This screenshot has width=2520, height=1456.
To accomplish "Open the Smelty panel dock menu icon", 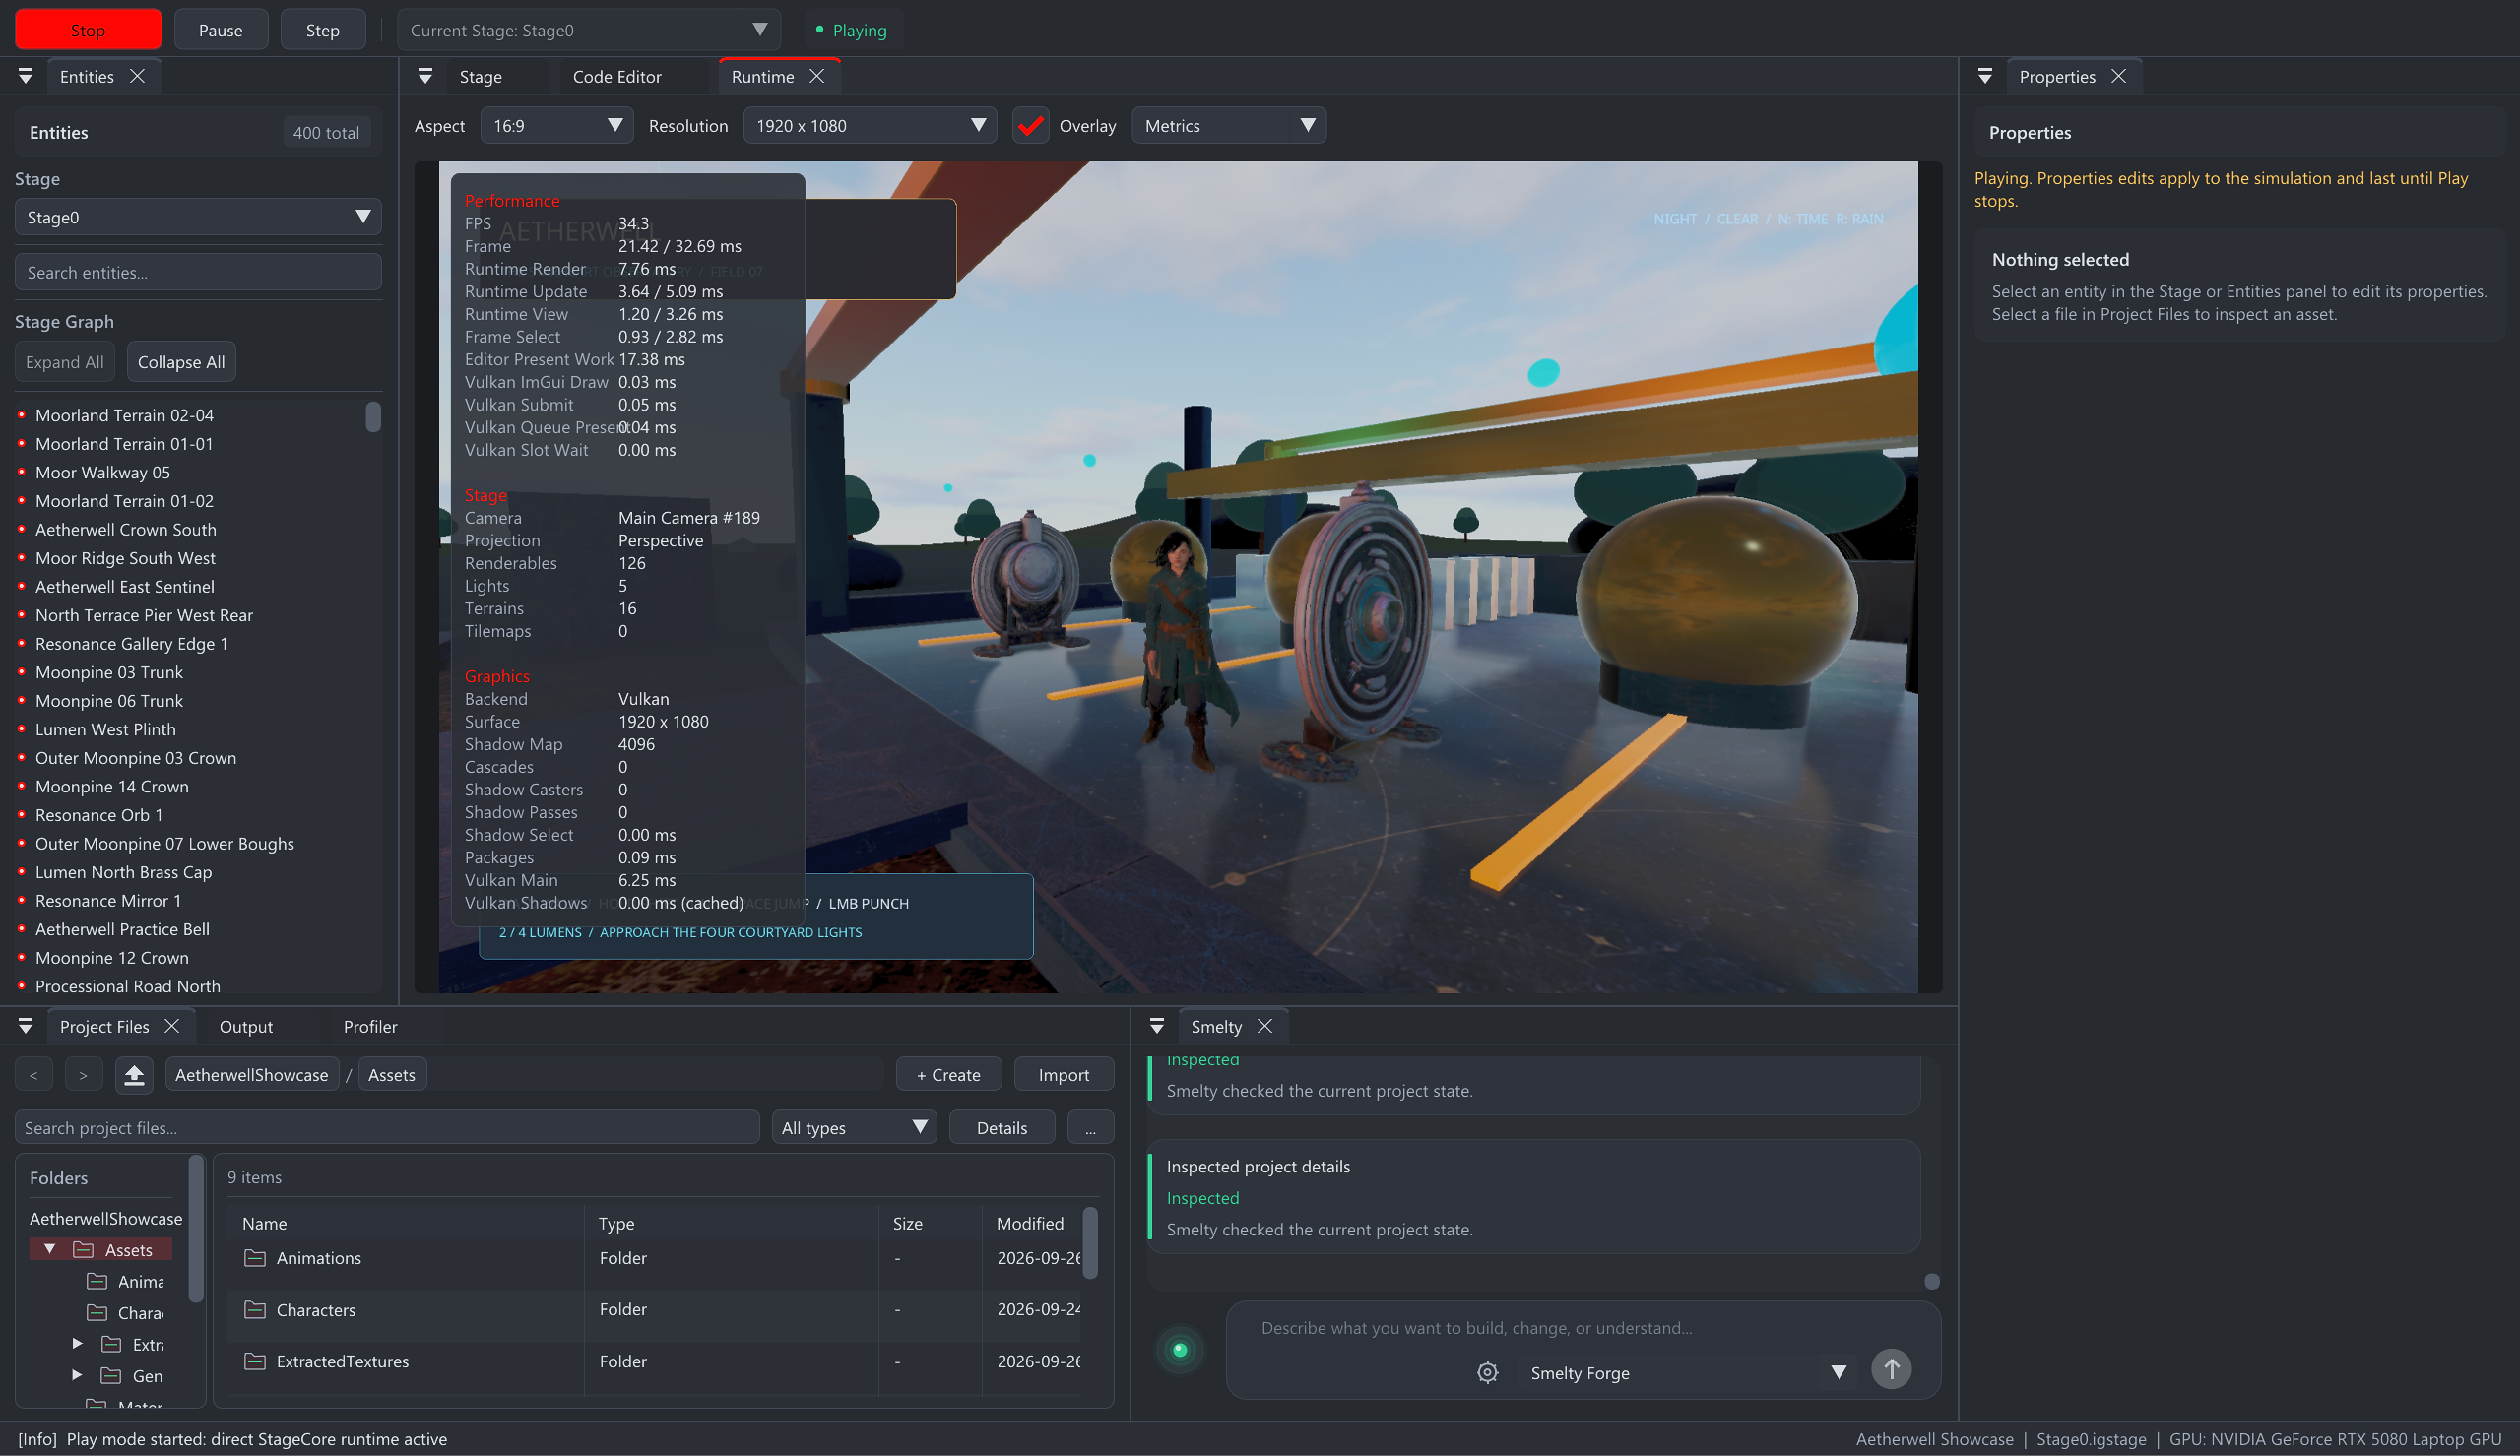I will click(1157, 1026).
